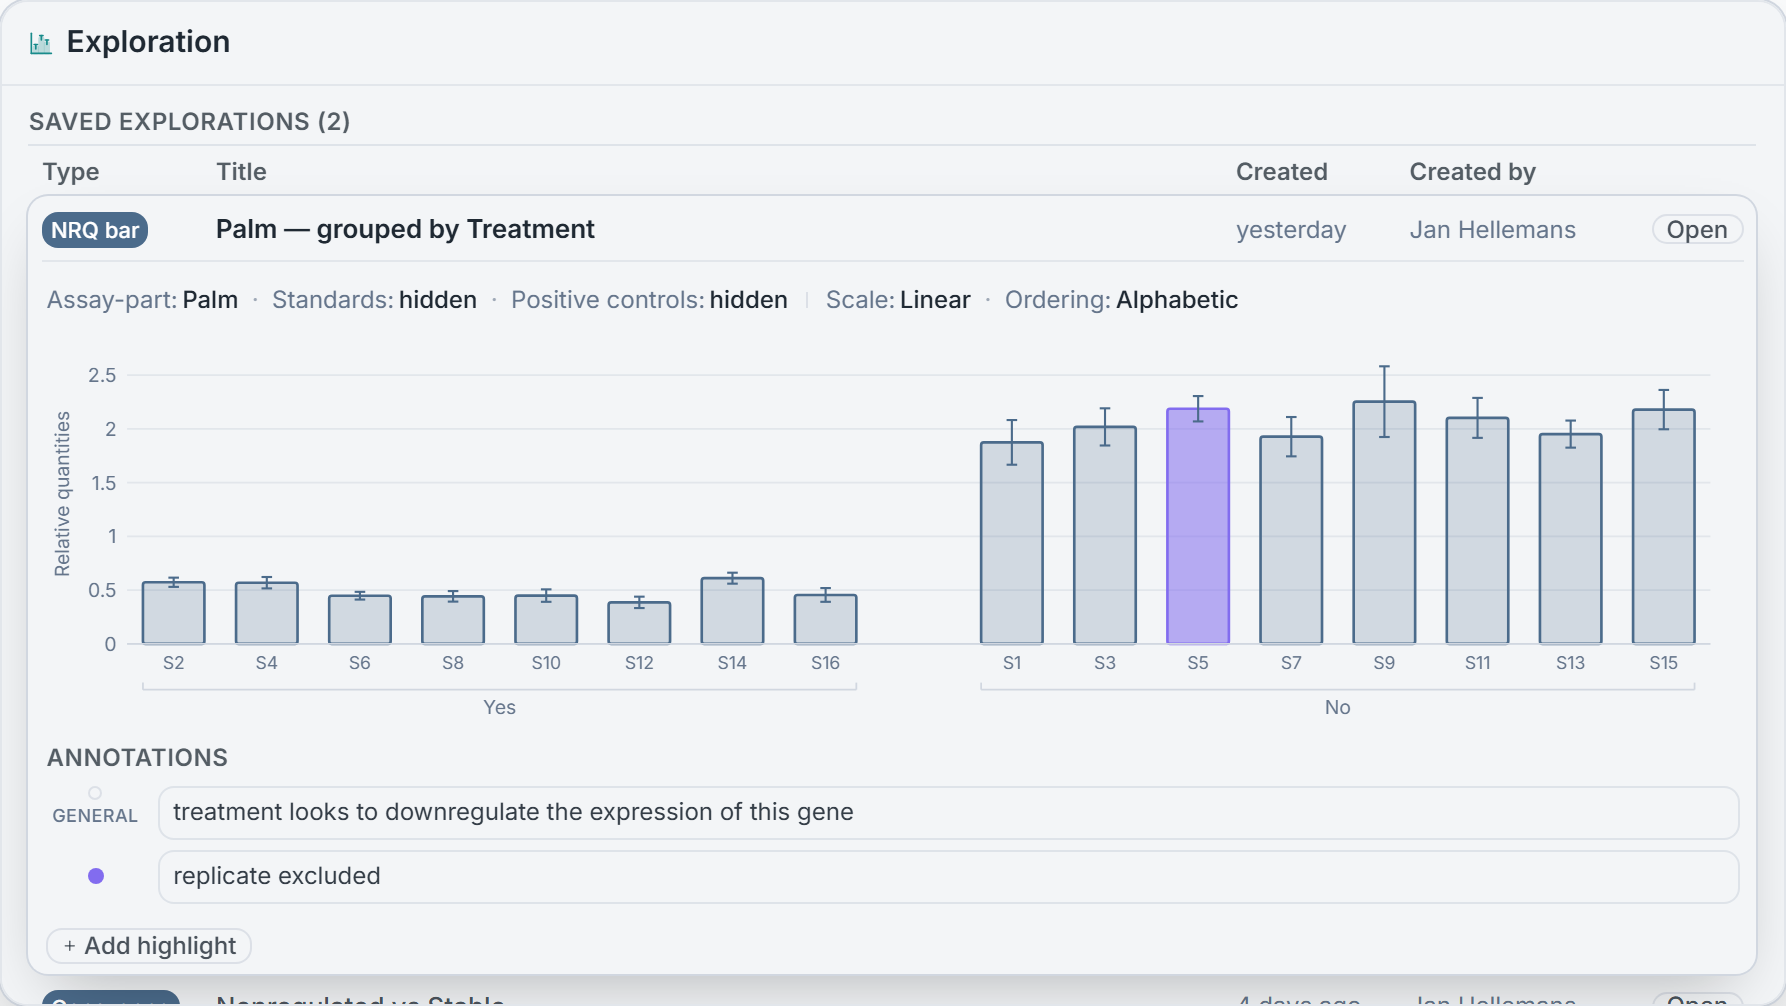Click the S11 bar in chart
Viewport: 1786px width, 1006px height.
point(1477,531)
